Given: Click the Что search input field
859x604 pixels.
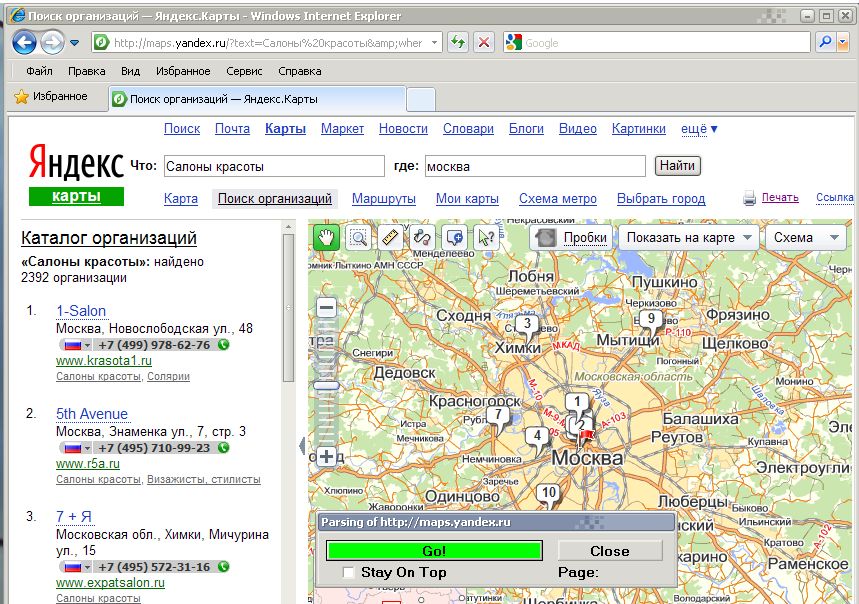Looking at the screenshot, I should point(274,166).
